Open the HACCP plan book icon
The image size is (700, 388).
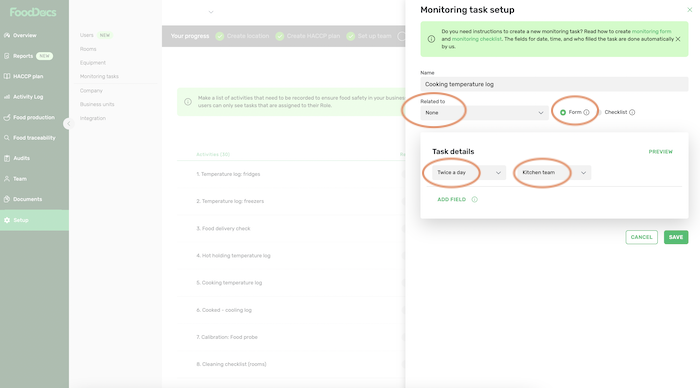pos(7,76)
